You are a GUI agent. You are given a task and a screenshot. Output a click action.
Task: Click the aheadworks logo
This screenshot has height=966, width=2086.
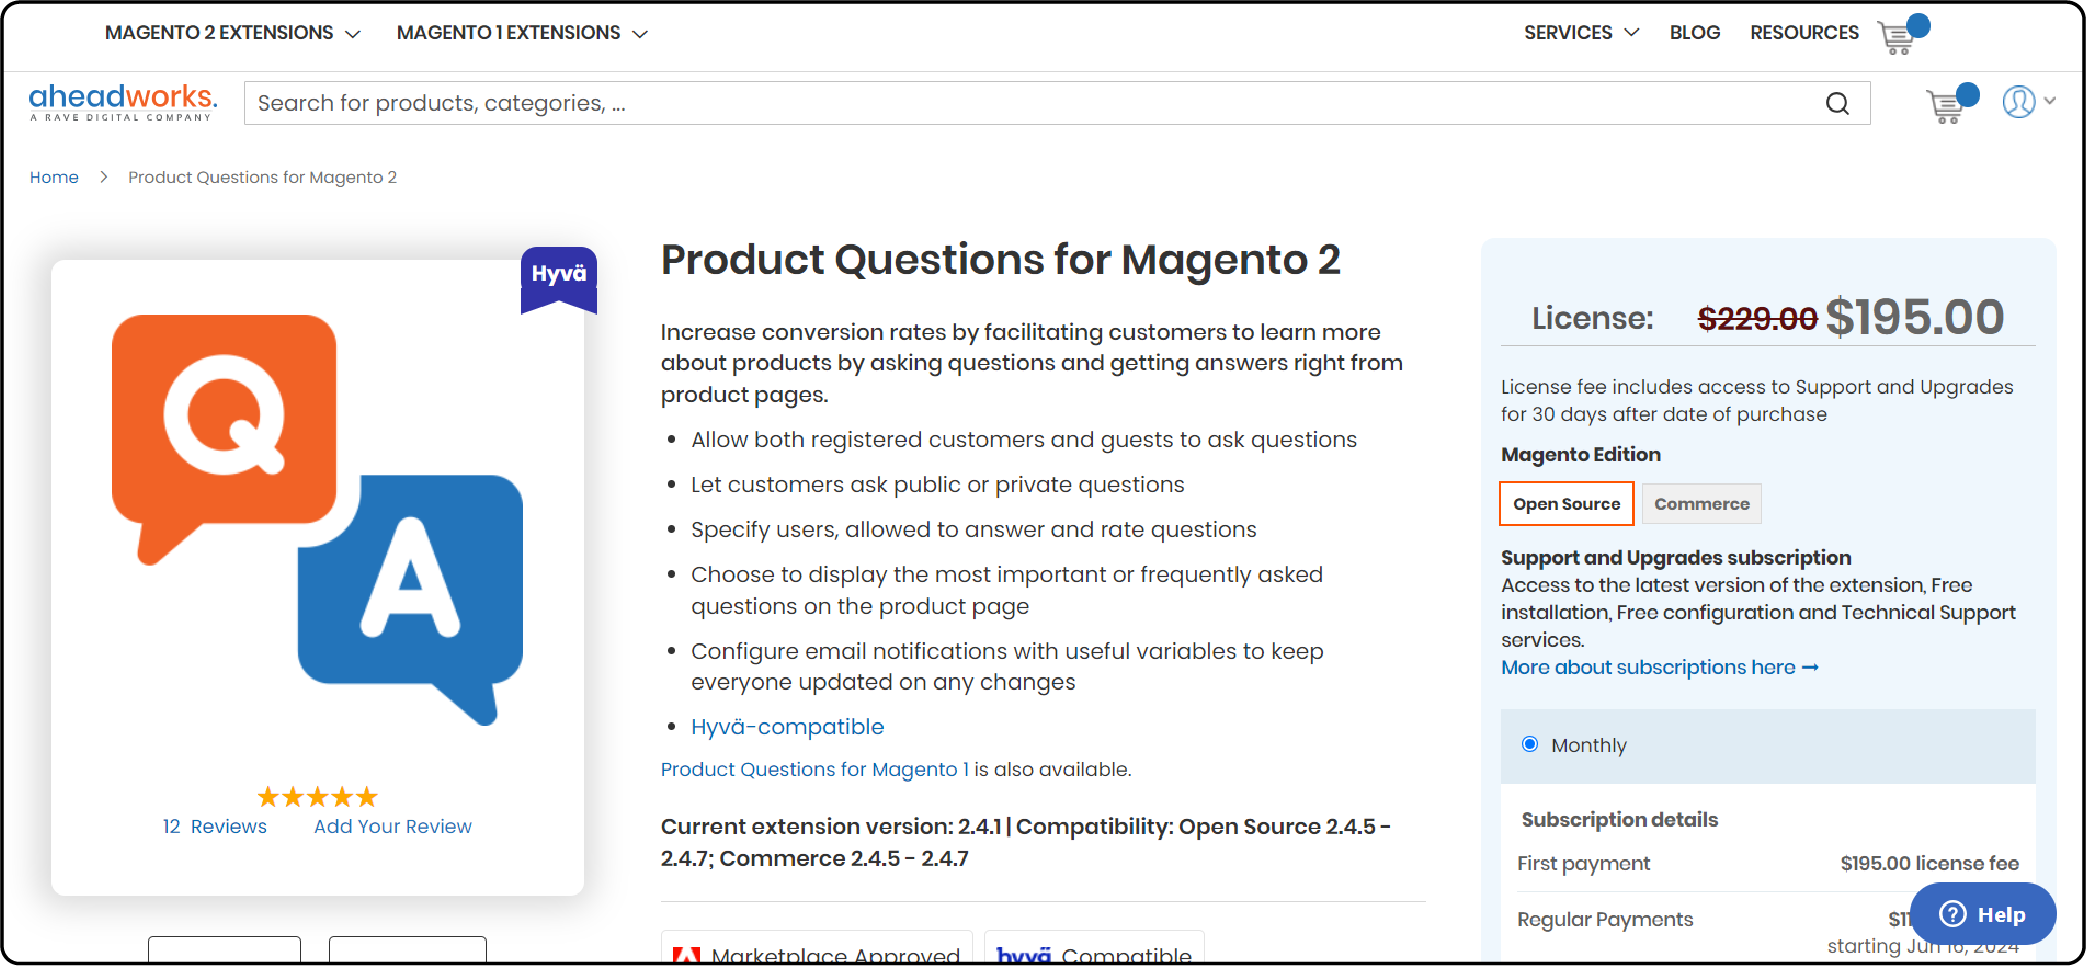coord(123,102)
